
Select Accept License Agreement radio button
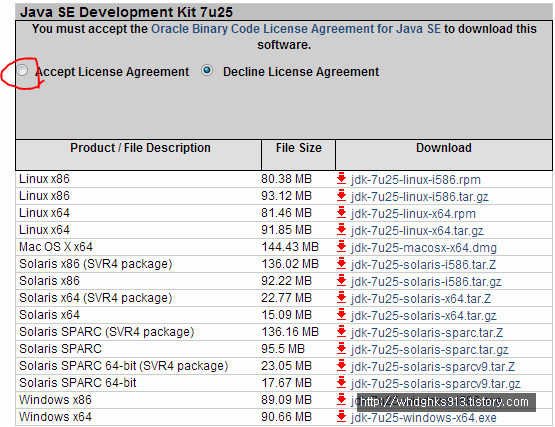tap(22, 70)
